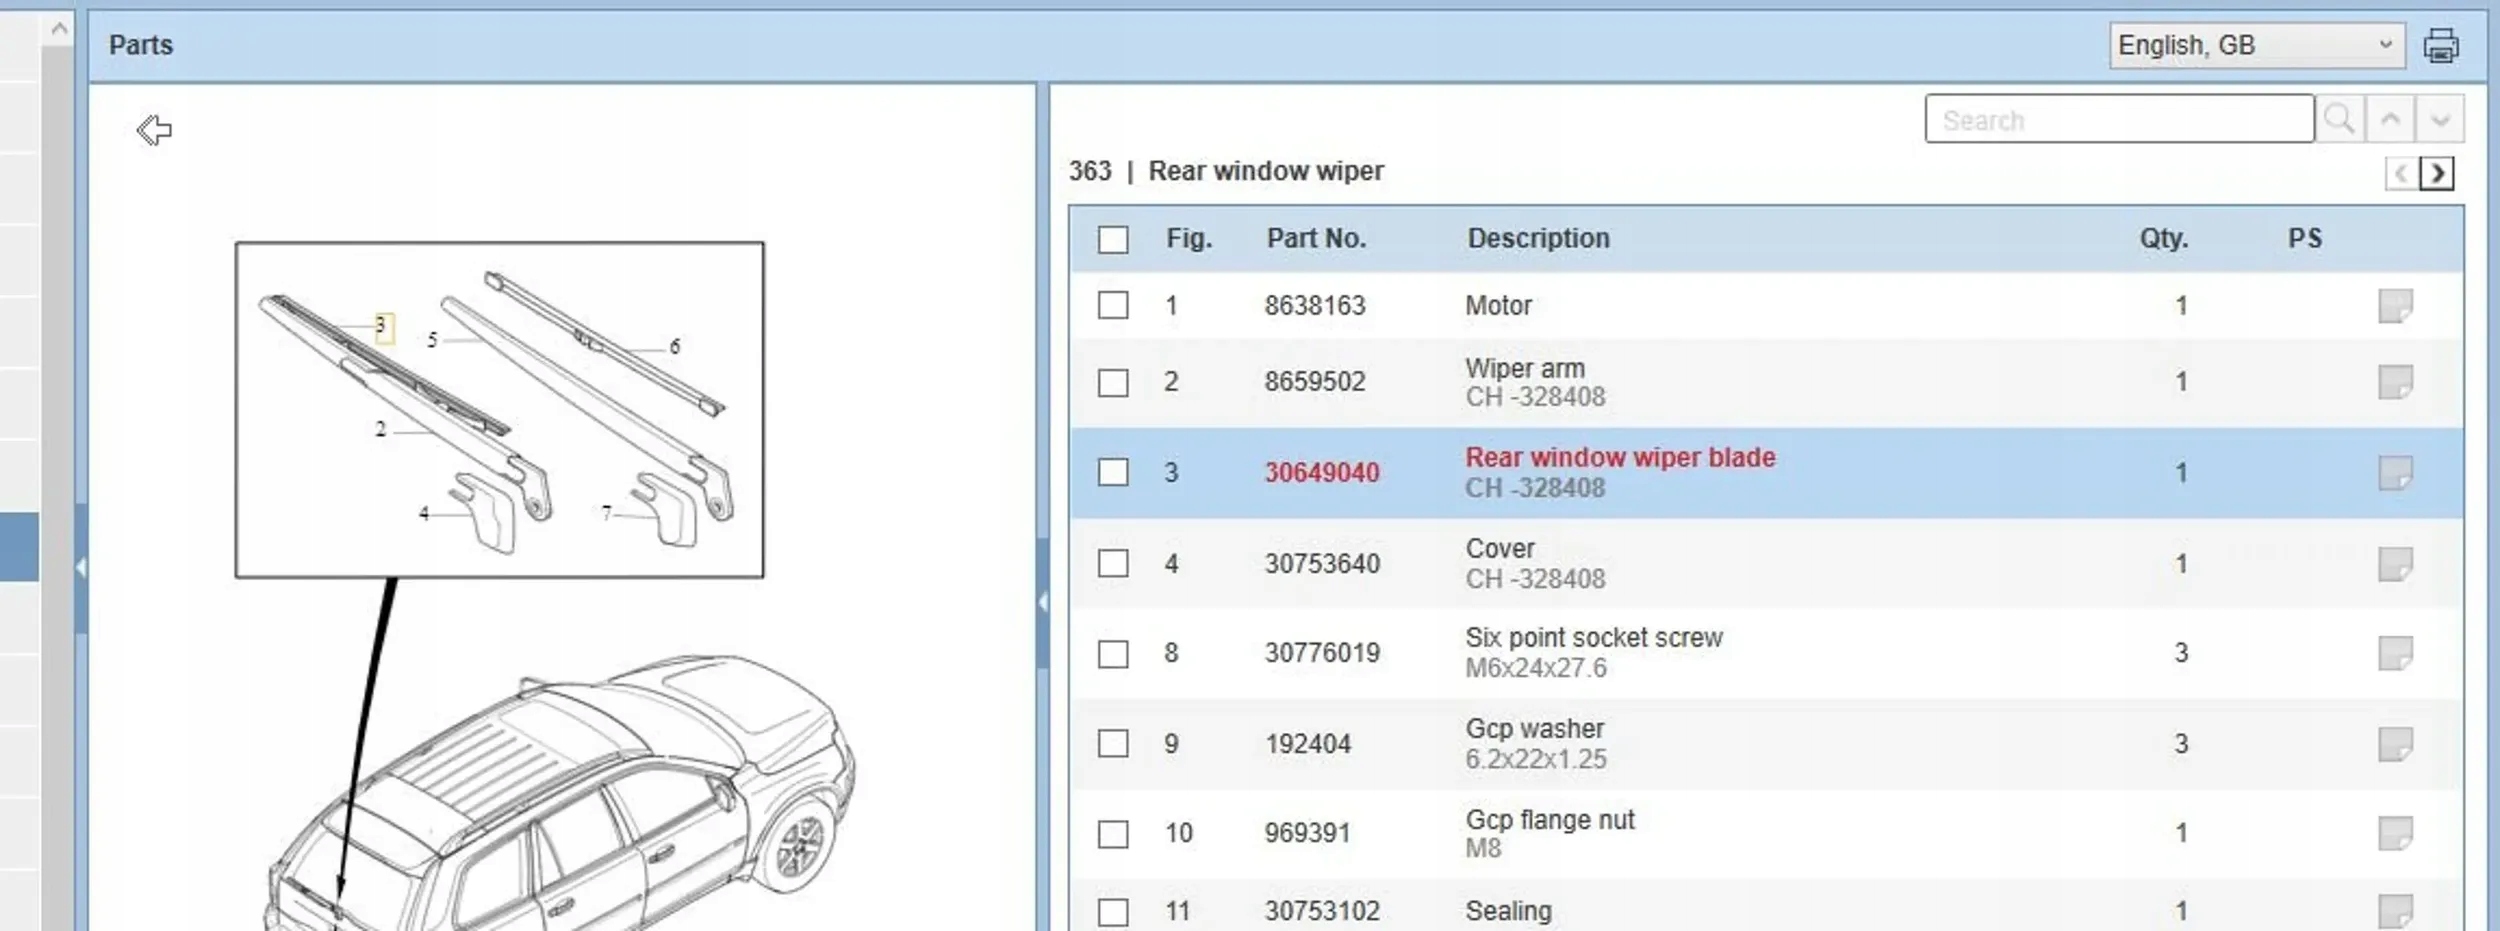
Task: Check the box for Gcp washer 192404
Action: (x=1113, y=743)
